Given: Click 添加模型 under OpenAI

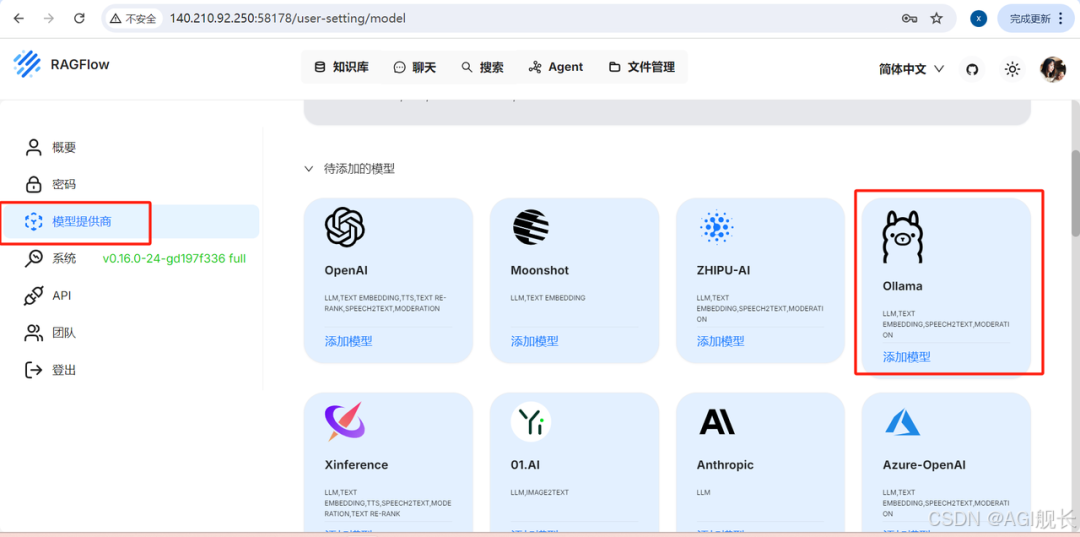Looking at the screenshot, I should [x=349, y=341].
